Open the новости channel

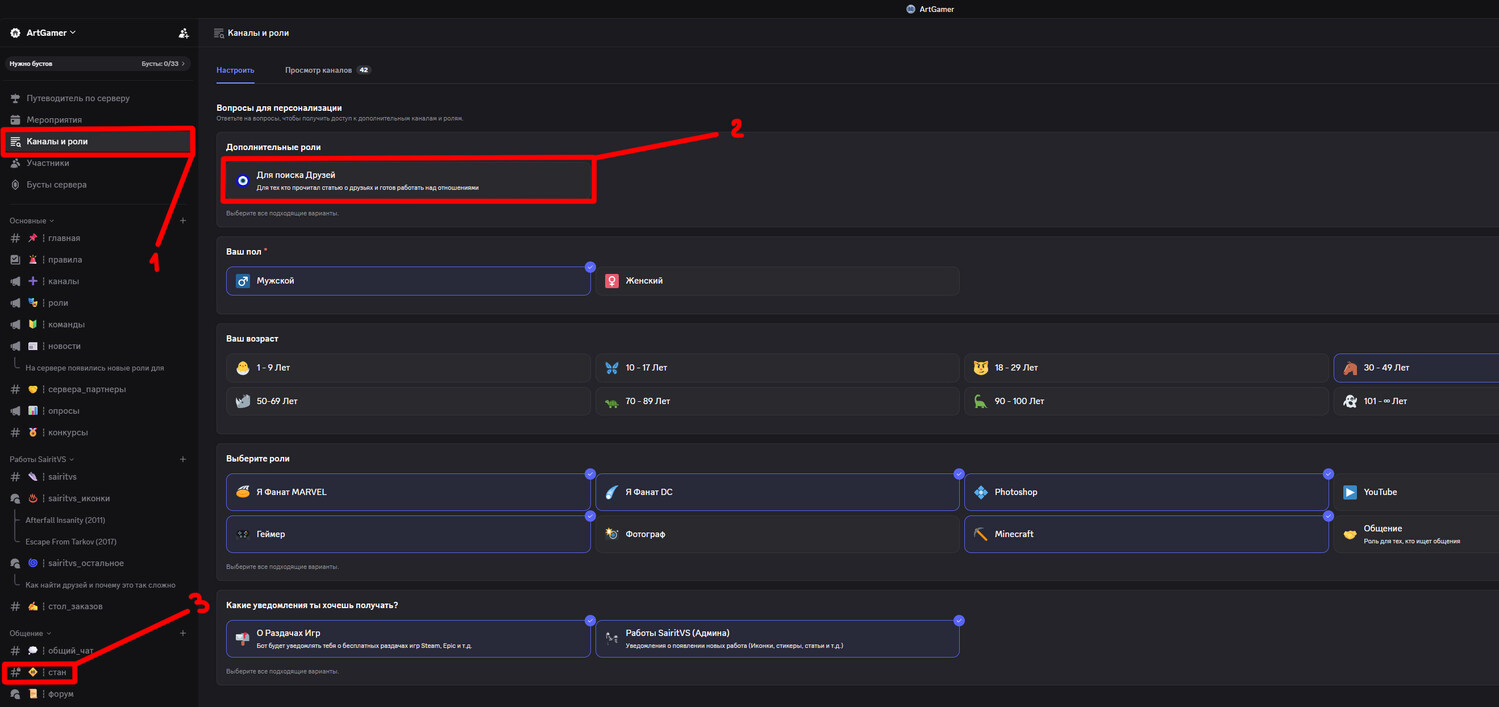pos(98,346)
